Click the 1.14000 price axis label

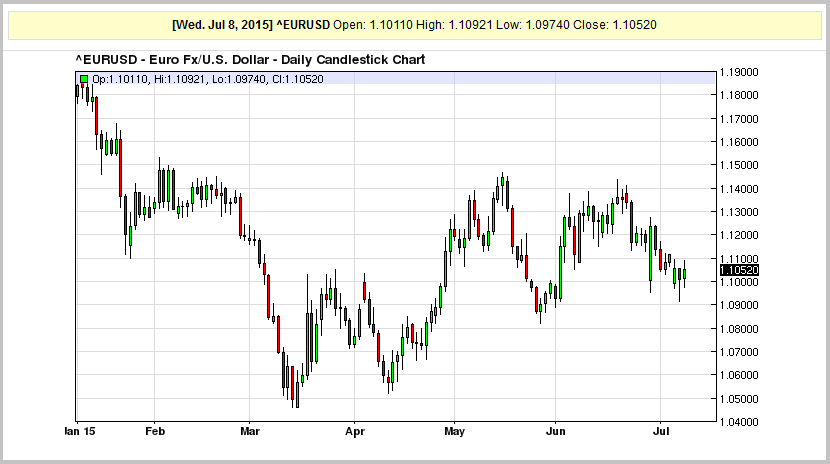(739, 189)
